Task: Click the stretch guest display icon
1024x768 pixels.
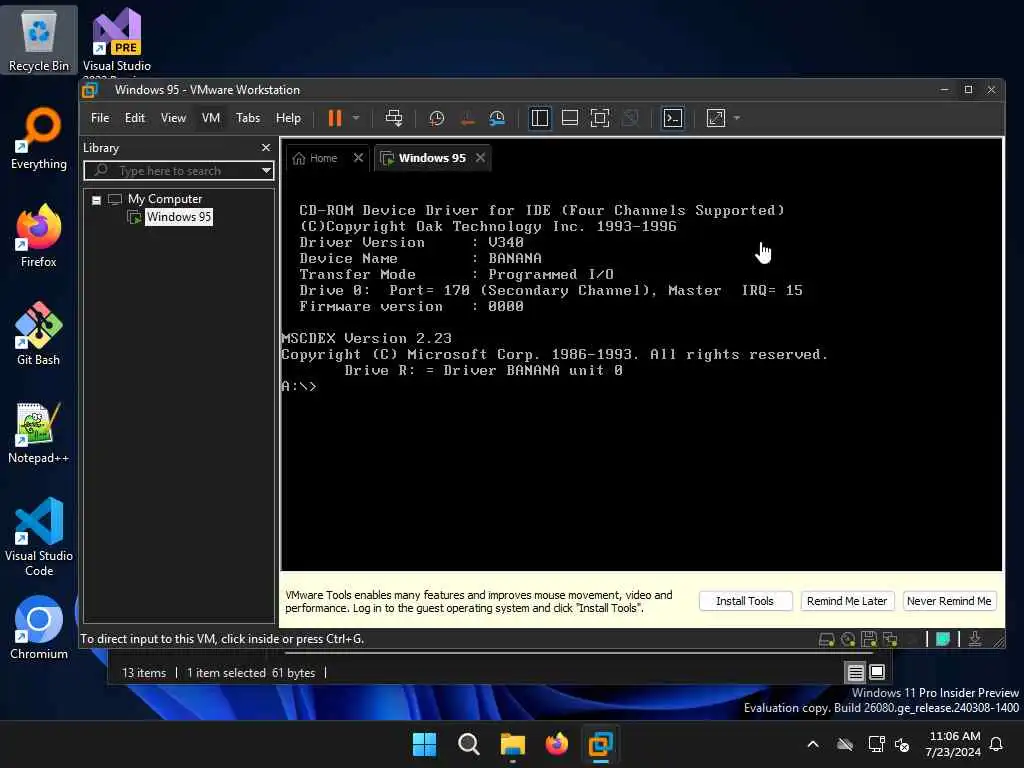Action: pos(716,118)
